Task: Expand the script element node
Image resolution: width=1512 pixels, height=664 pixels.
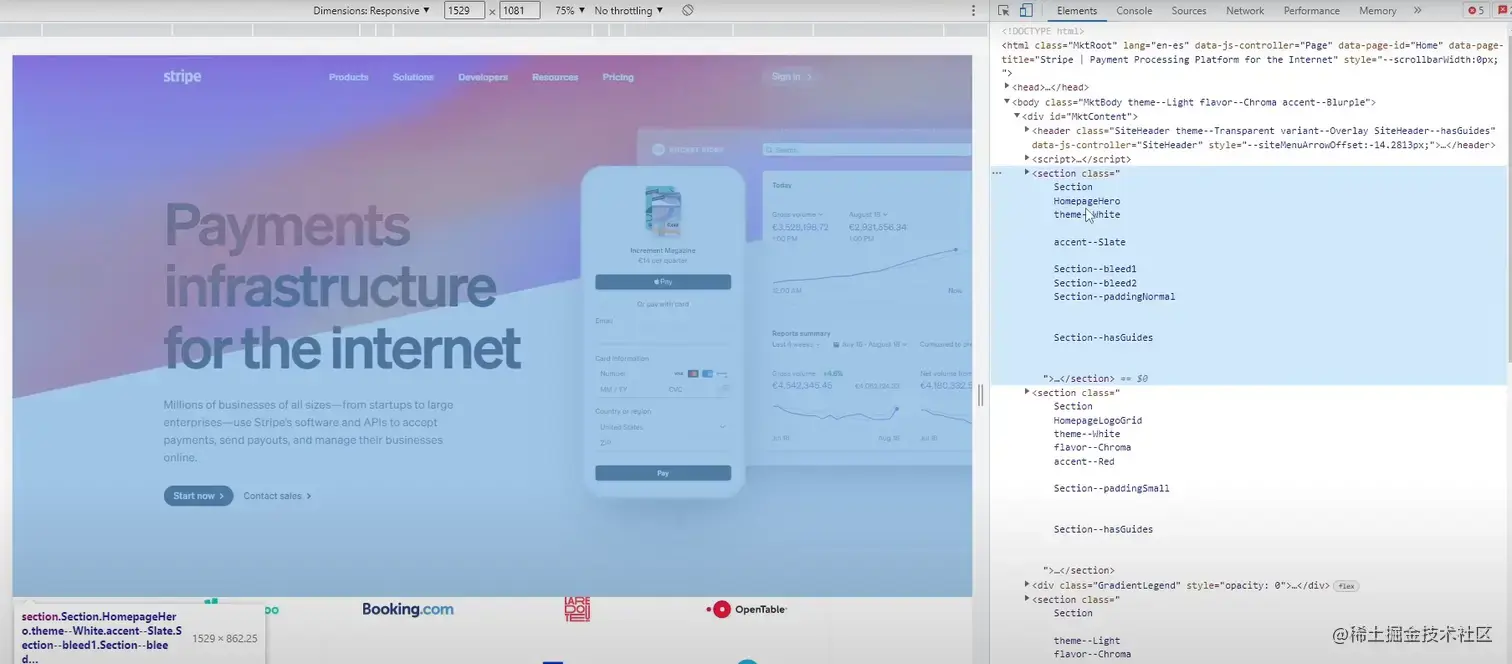Action: [x=1027, y=158]
